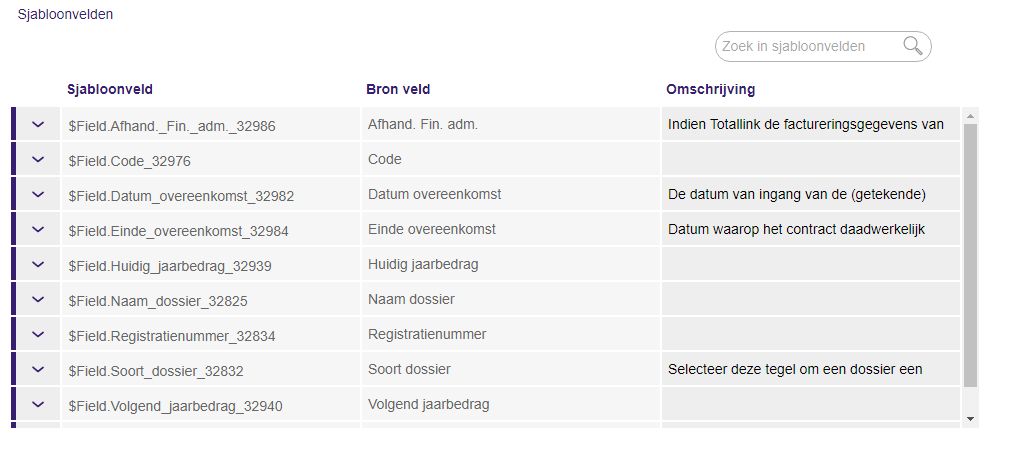Expand the Afhand._Fin._adm._32986 row chevron

click(38, 124)
